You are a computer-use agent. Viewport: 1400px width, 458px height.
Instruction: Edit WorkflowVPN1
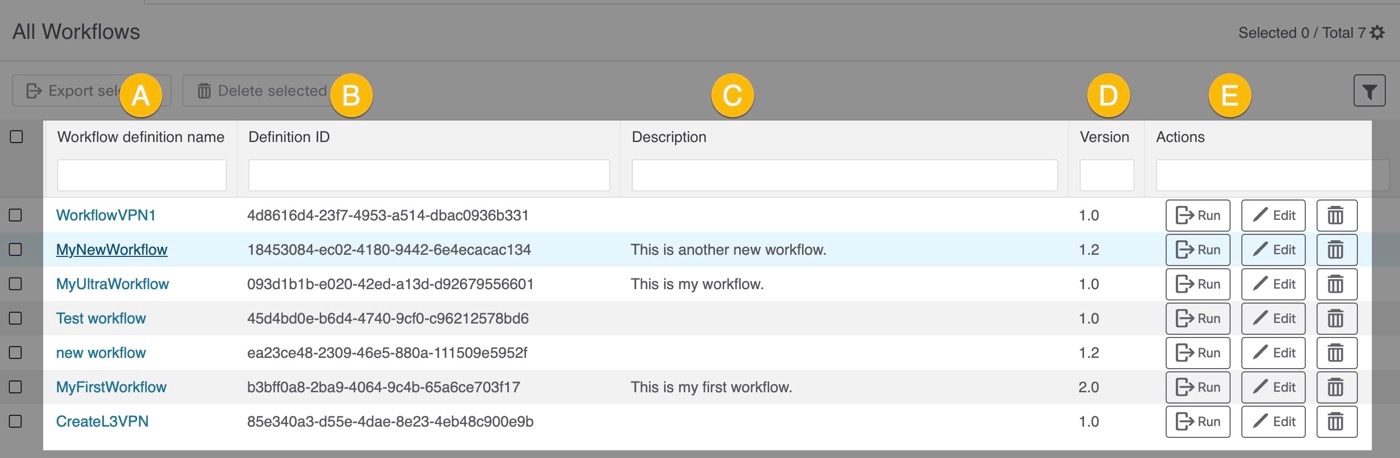[1274, 215]
